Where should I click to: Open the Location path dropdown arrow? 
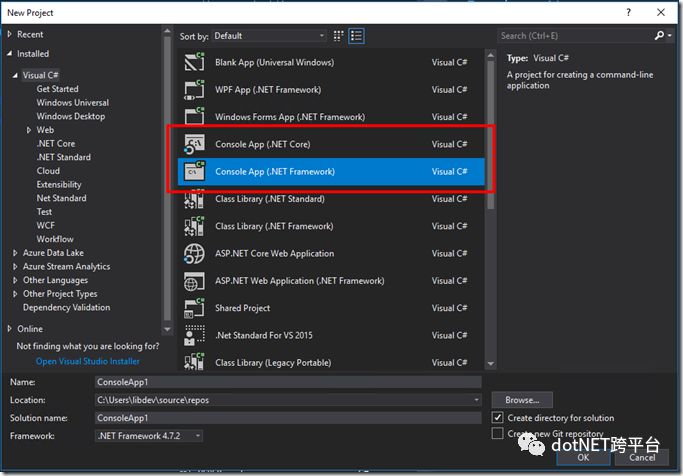[476, 400]
